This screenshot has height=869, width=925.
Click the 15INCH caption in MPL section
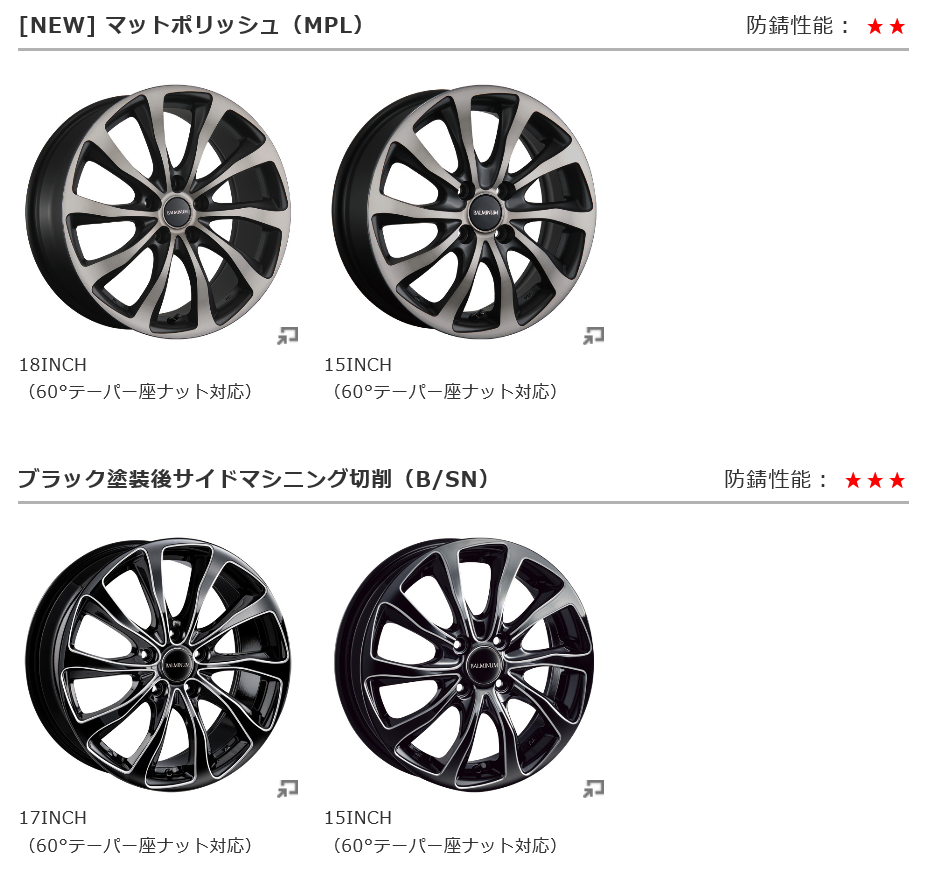click(358, 365)
